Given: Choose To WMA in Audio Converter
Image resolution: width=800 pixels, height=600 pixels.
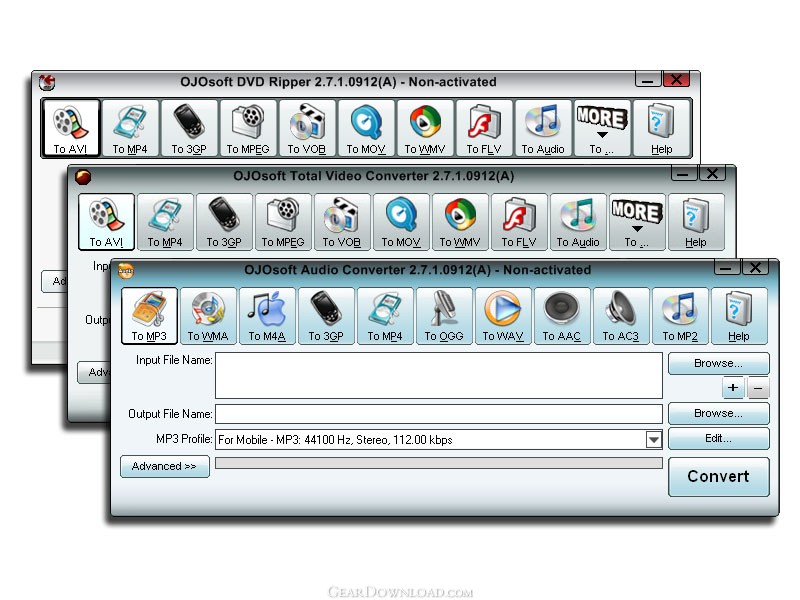Looking at the screenshot, I should click(x=208, y=316).
